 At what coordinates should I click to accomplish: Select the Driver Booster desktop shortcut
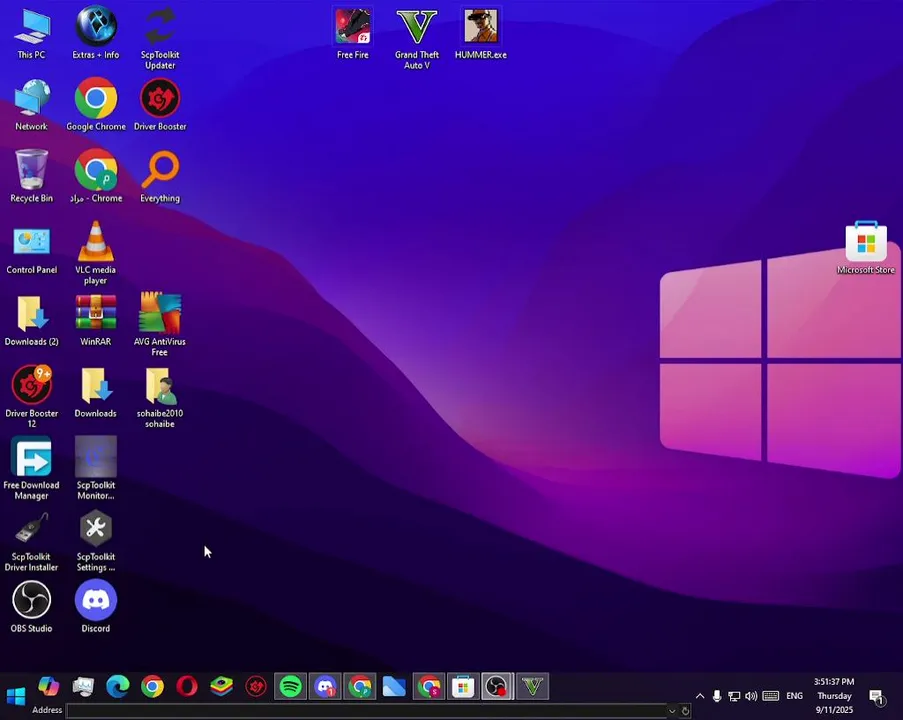pos(160,105)
